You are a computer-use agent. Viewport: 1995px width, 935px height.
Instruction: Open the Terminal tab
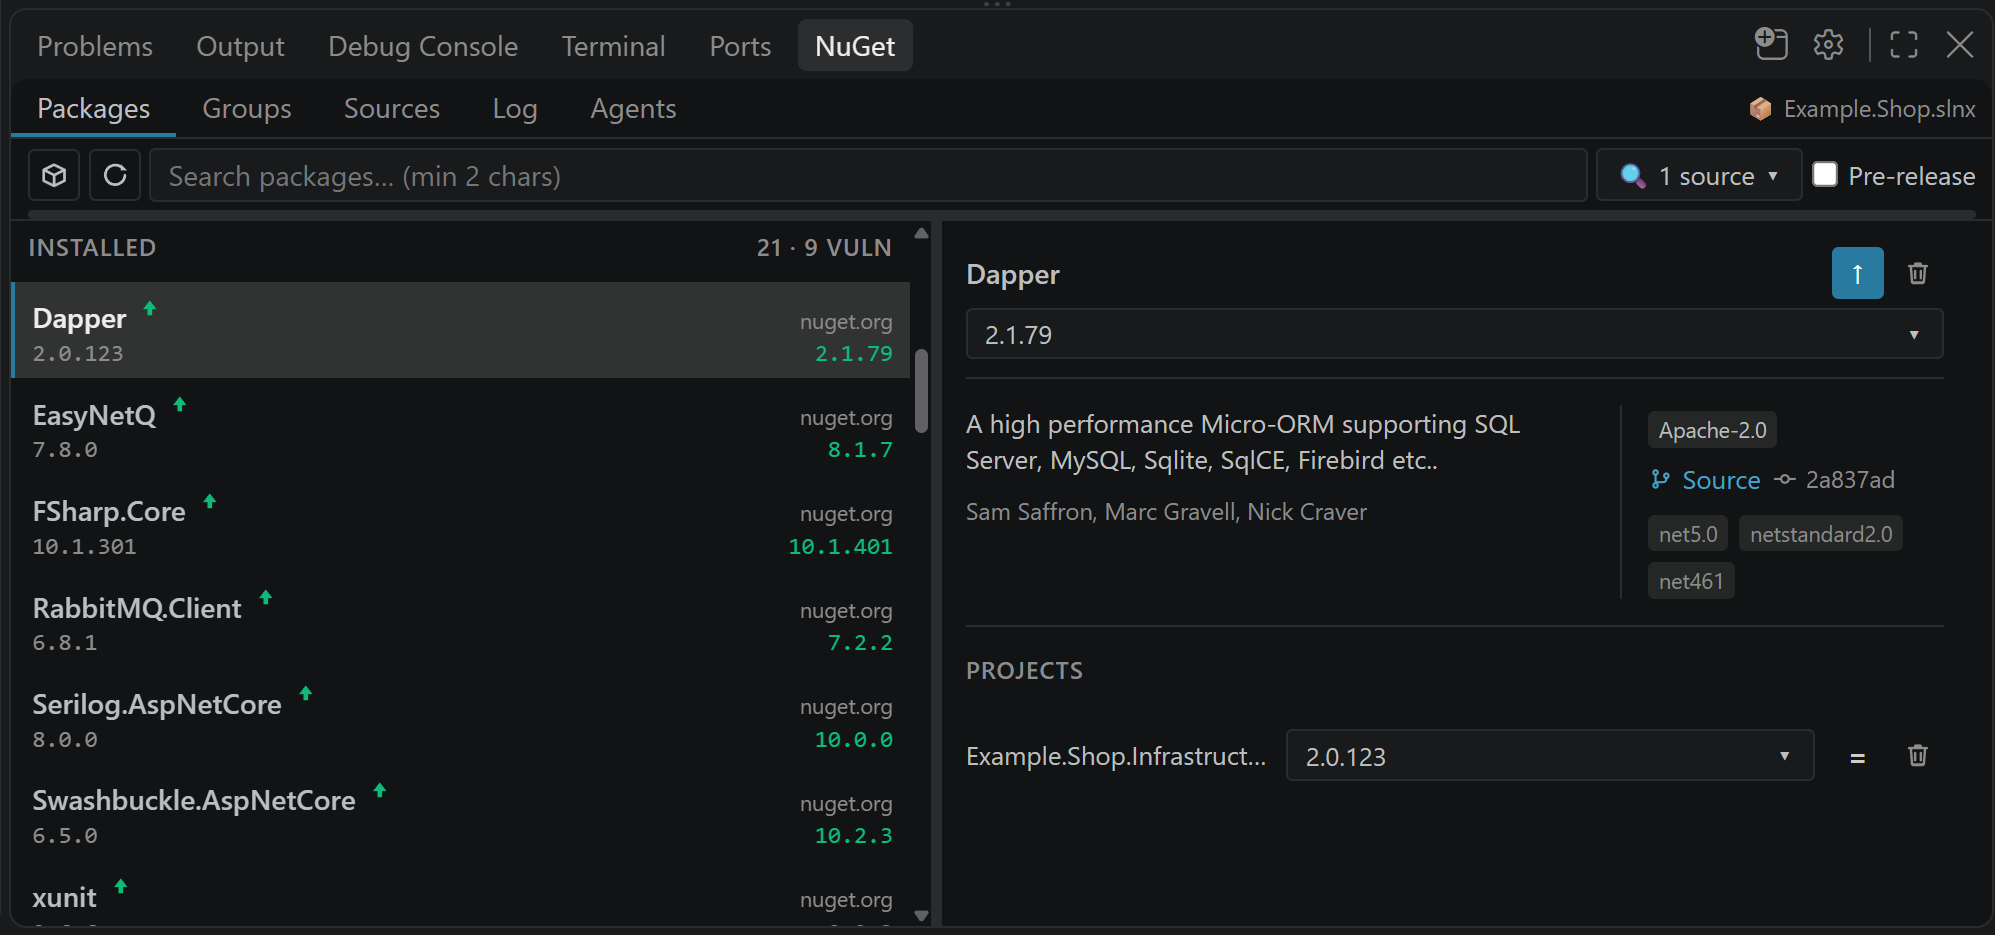613,46
